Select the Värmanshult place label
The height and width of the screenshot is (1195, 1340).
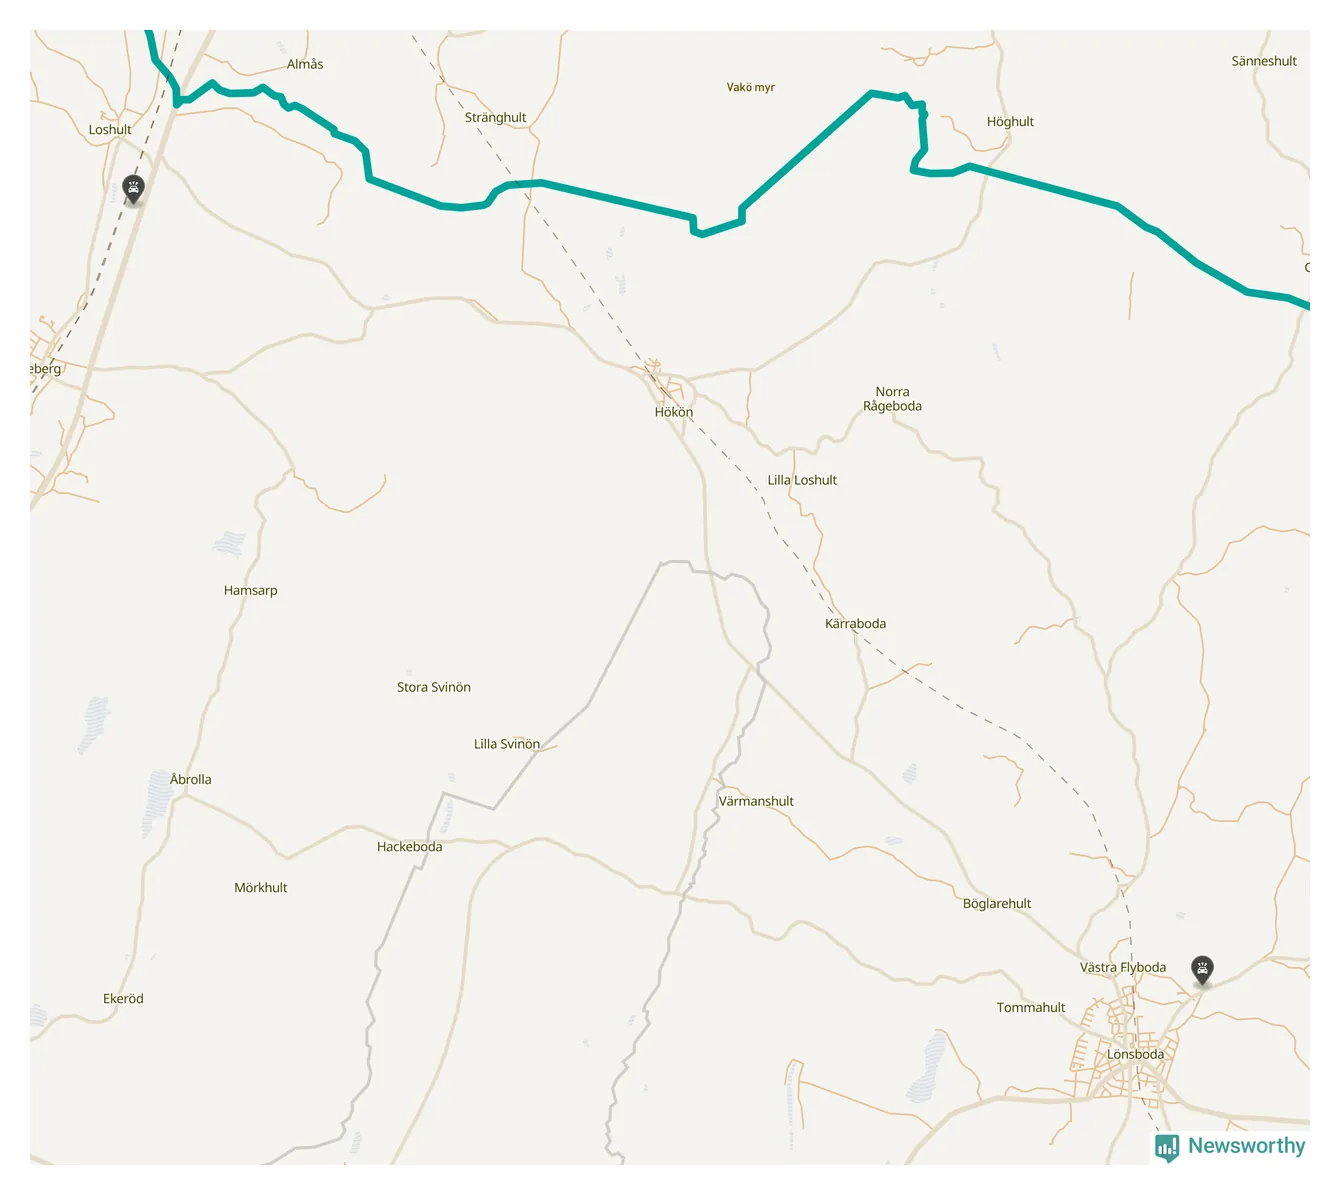click(756, 801)
